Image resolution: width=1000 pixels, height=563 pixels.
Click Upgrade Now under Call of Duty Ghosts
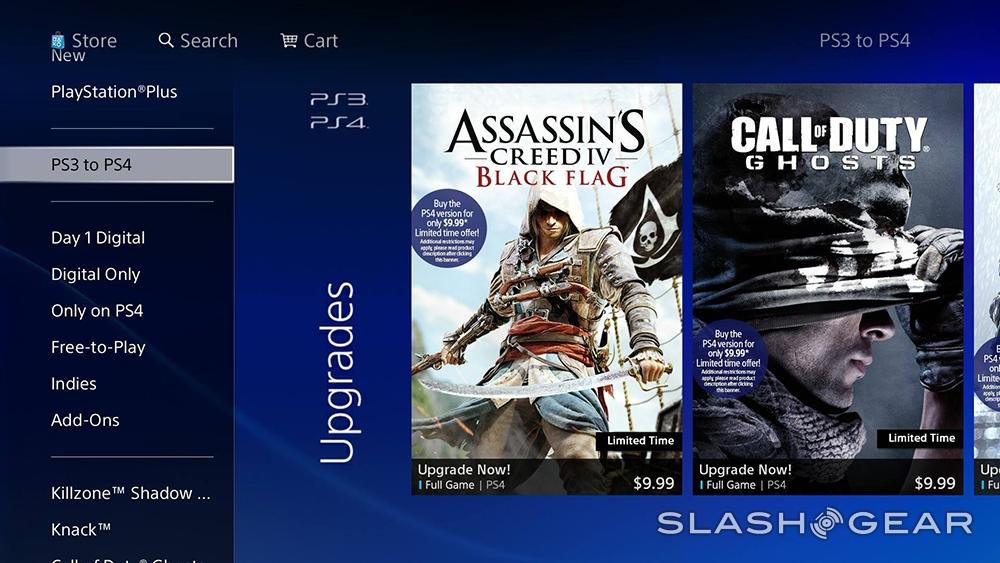(746, 470)
